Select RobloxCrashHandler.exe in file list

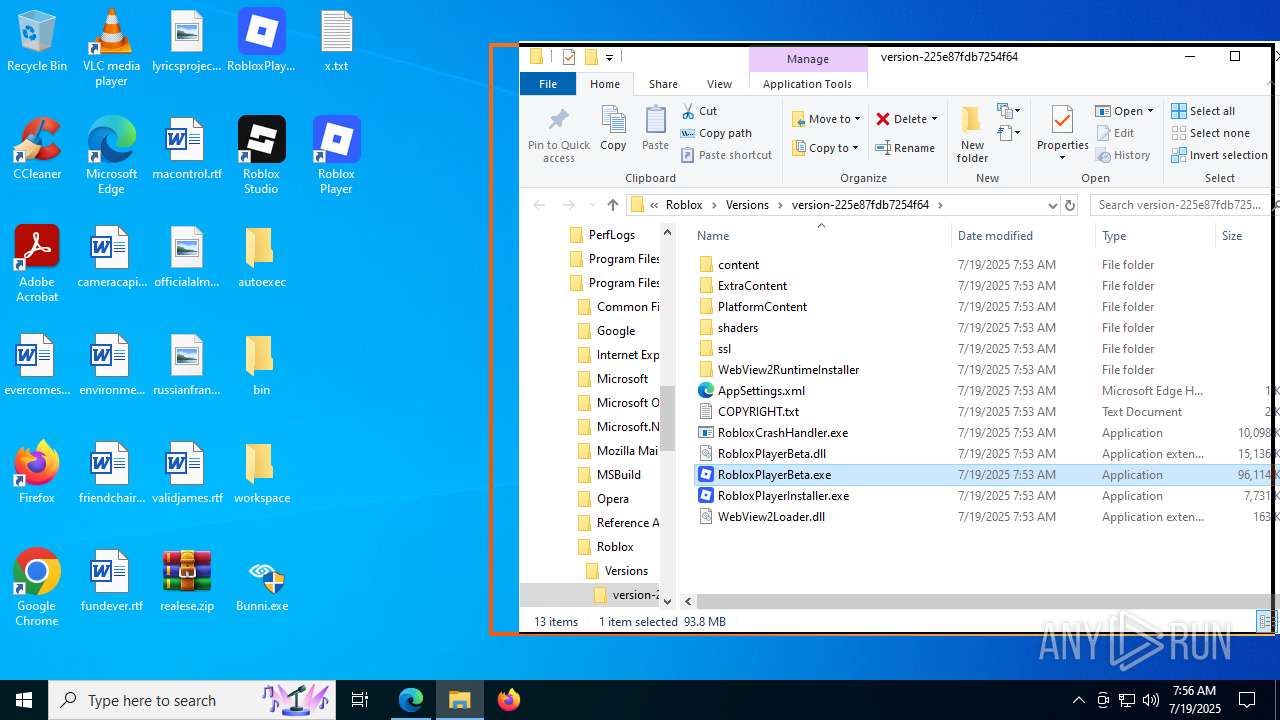pyautogui.click(x=772, y=433)
